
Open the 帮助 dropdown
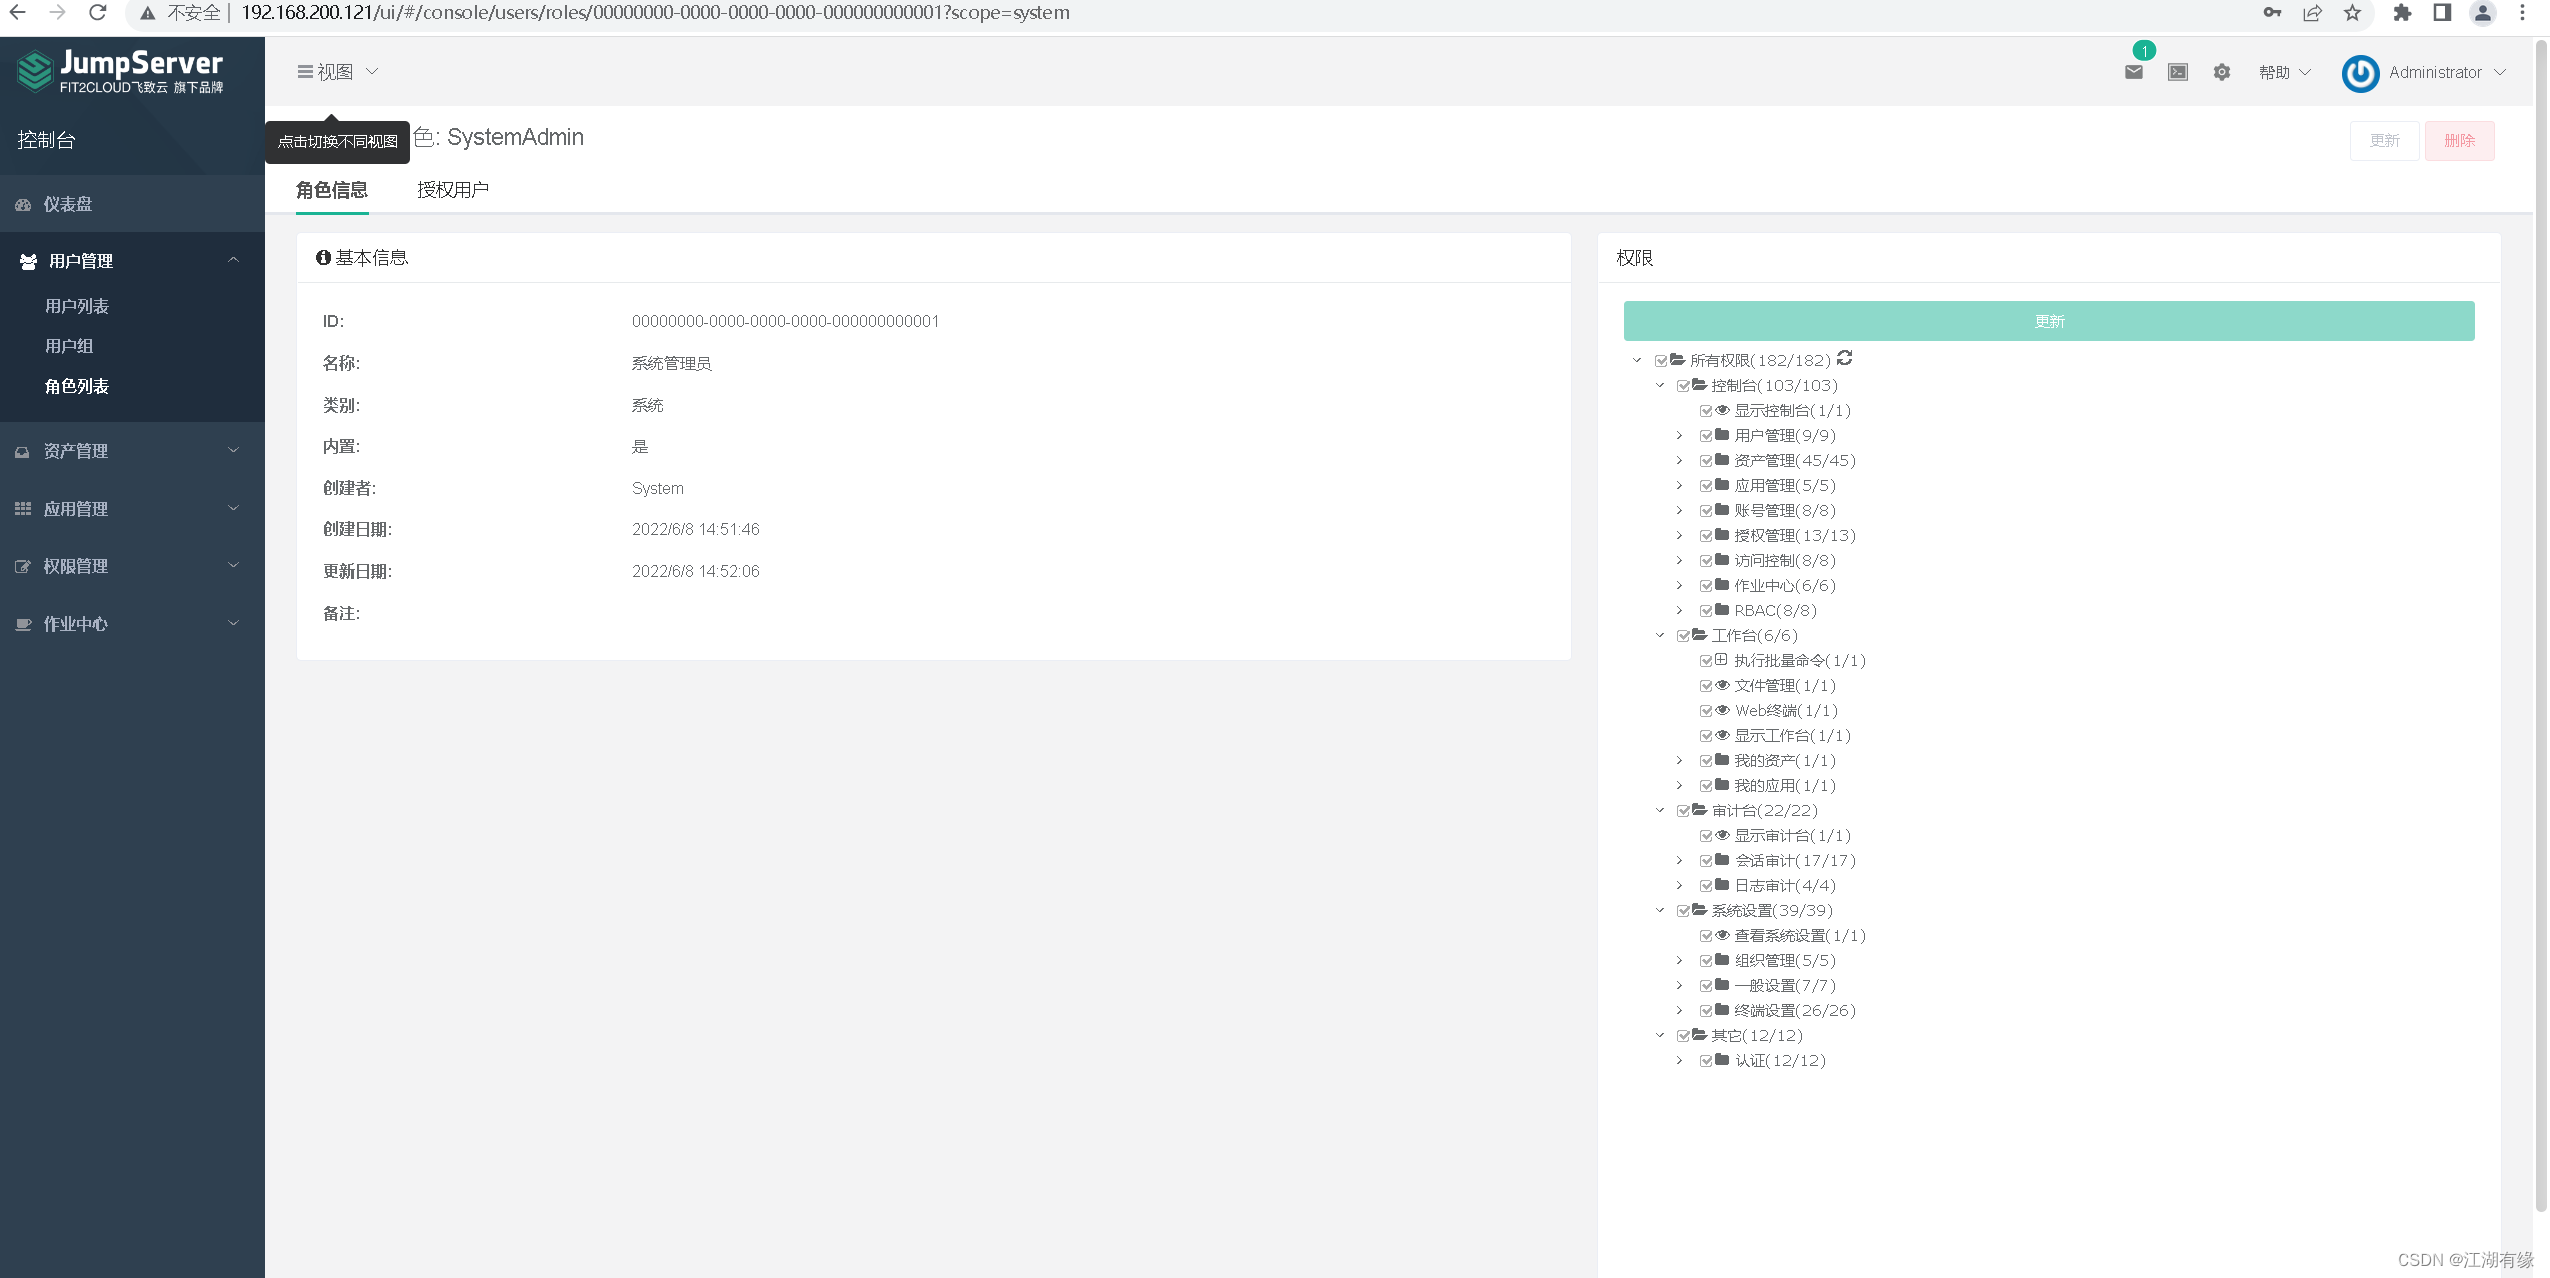click(2285, 72)
